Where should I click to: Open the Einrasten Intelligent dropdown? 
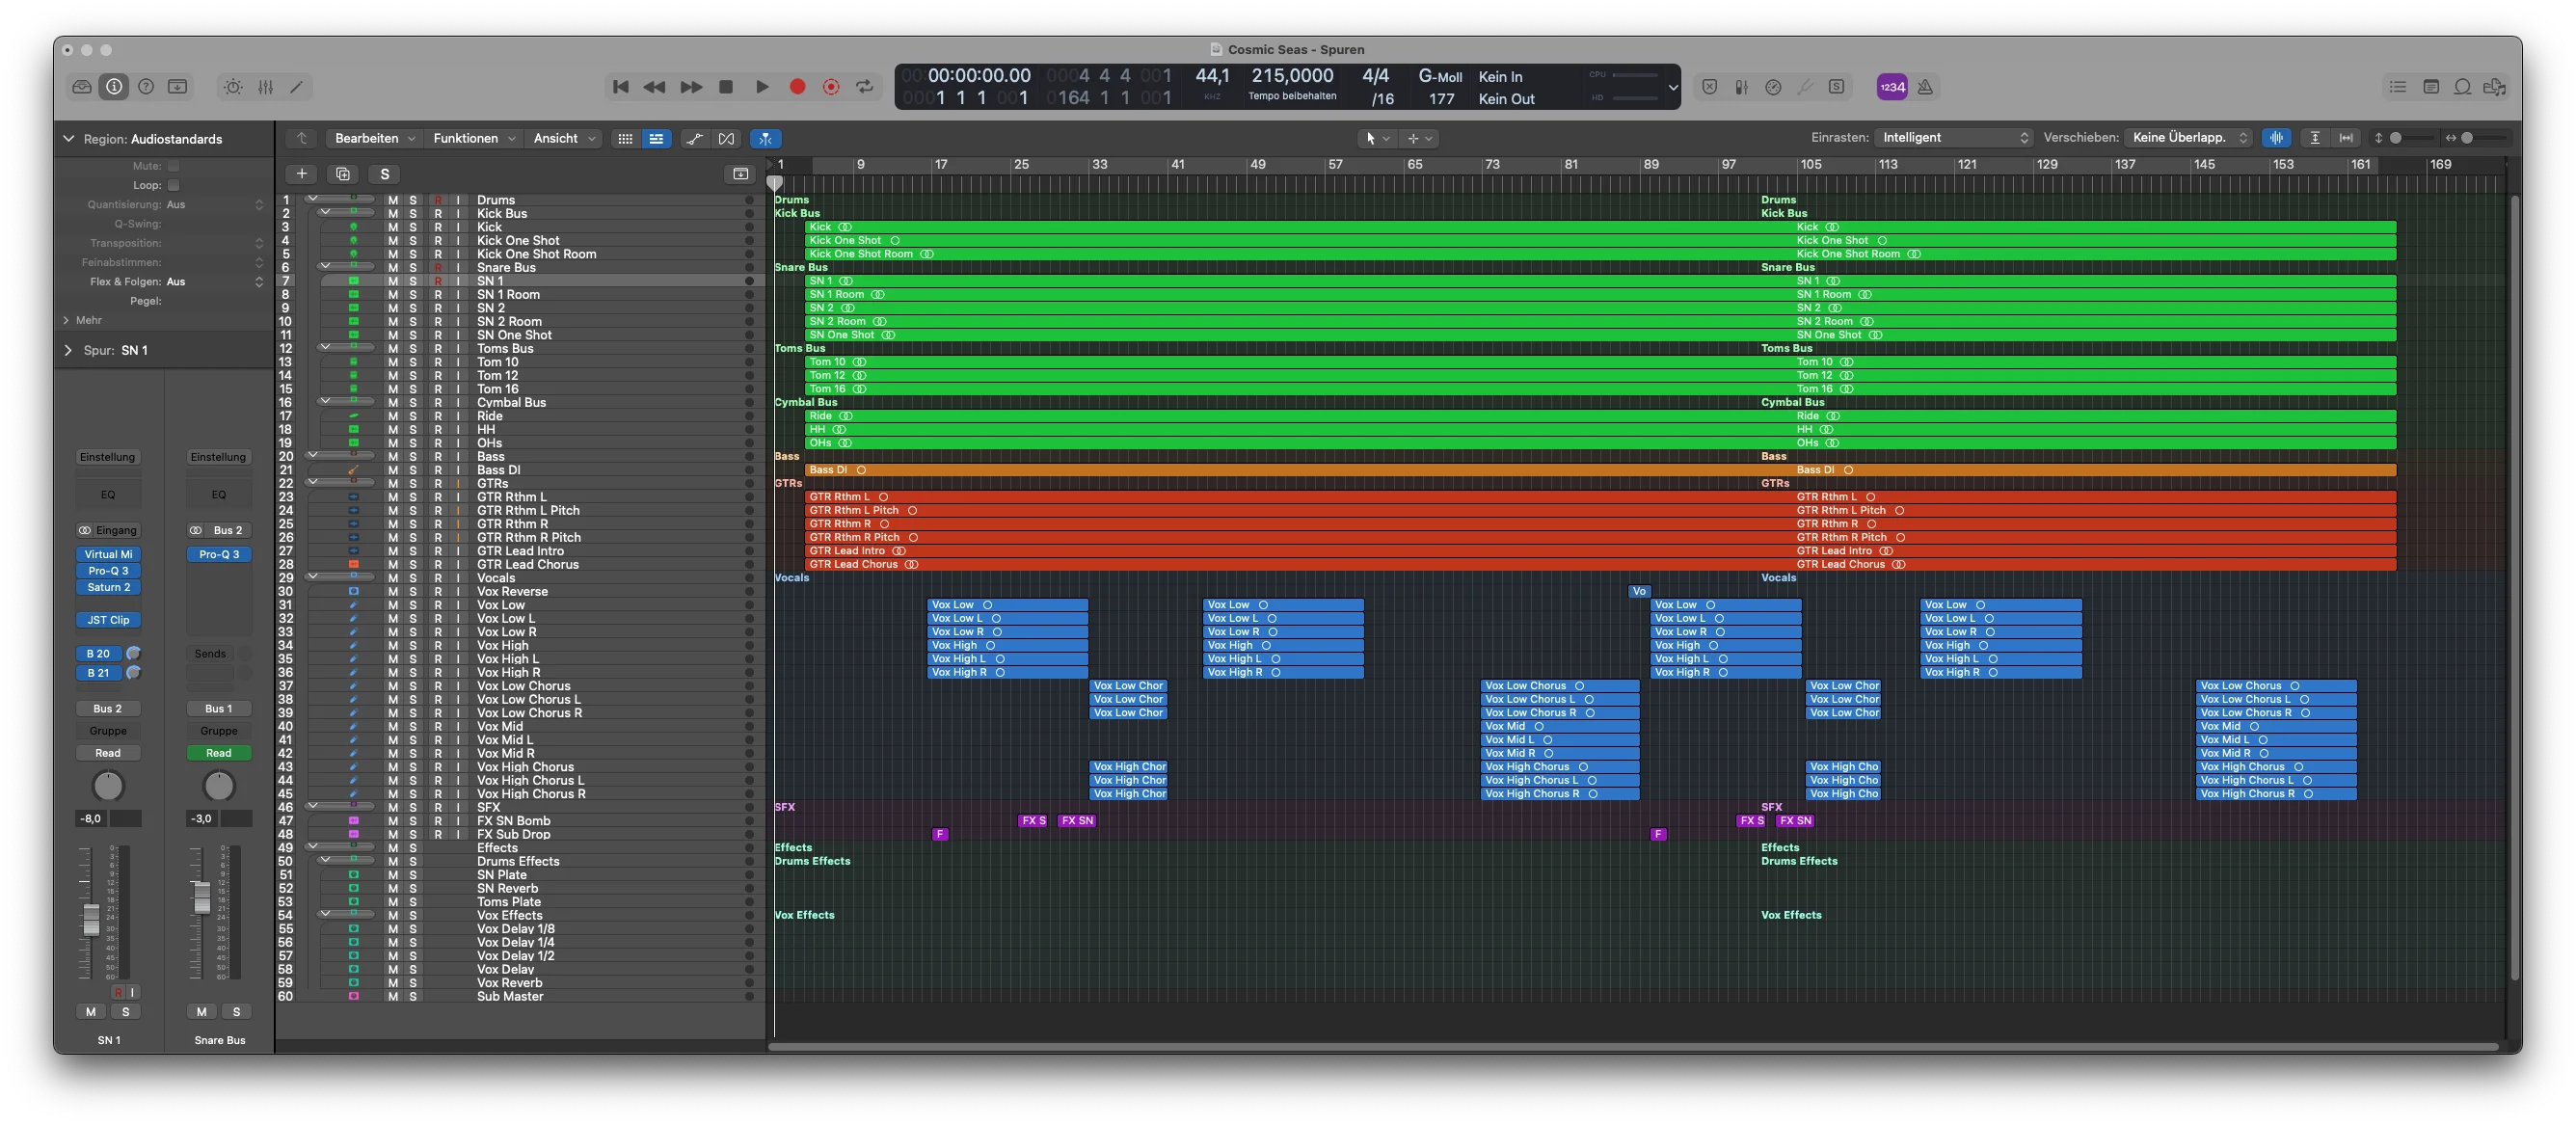pyautogui.click(x=1954, y=138)
